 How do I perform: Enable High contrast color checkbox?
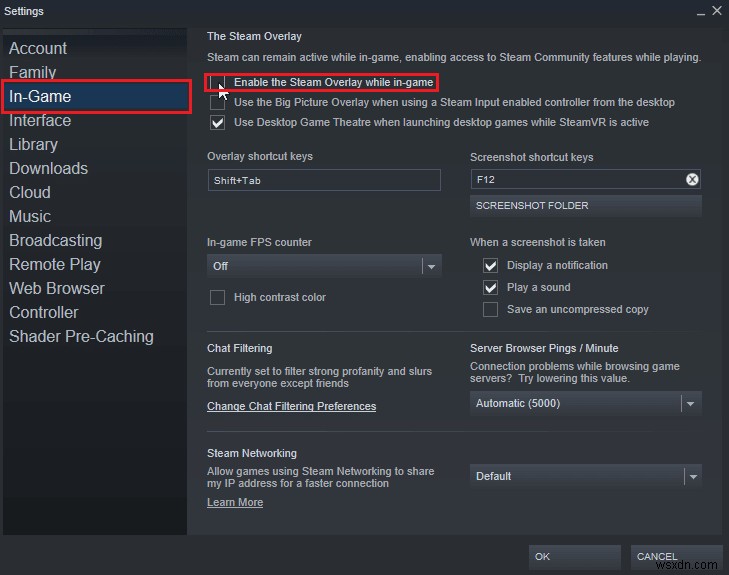217,297
